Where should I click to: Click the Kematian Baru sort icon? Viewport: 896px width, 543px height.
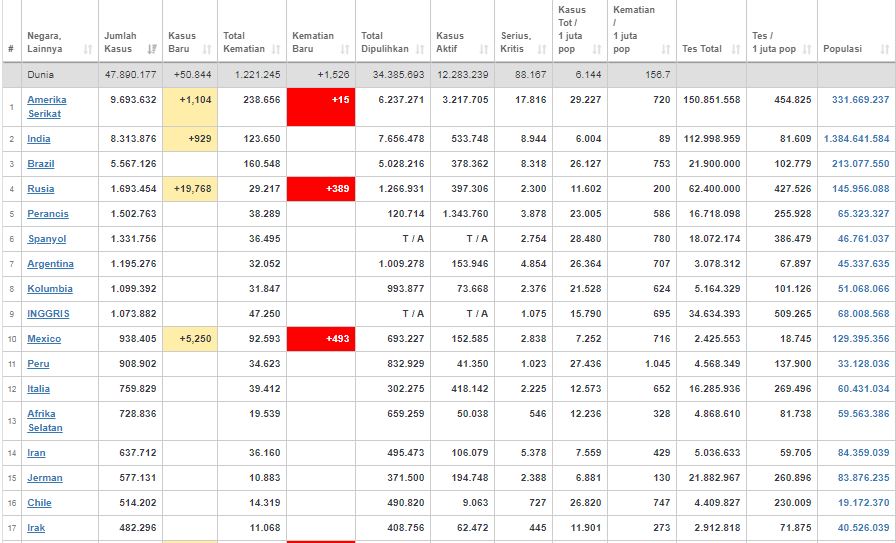click(x=345, y=49)
